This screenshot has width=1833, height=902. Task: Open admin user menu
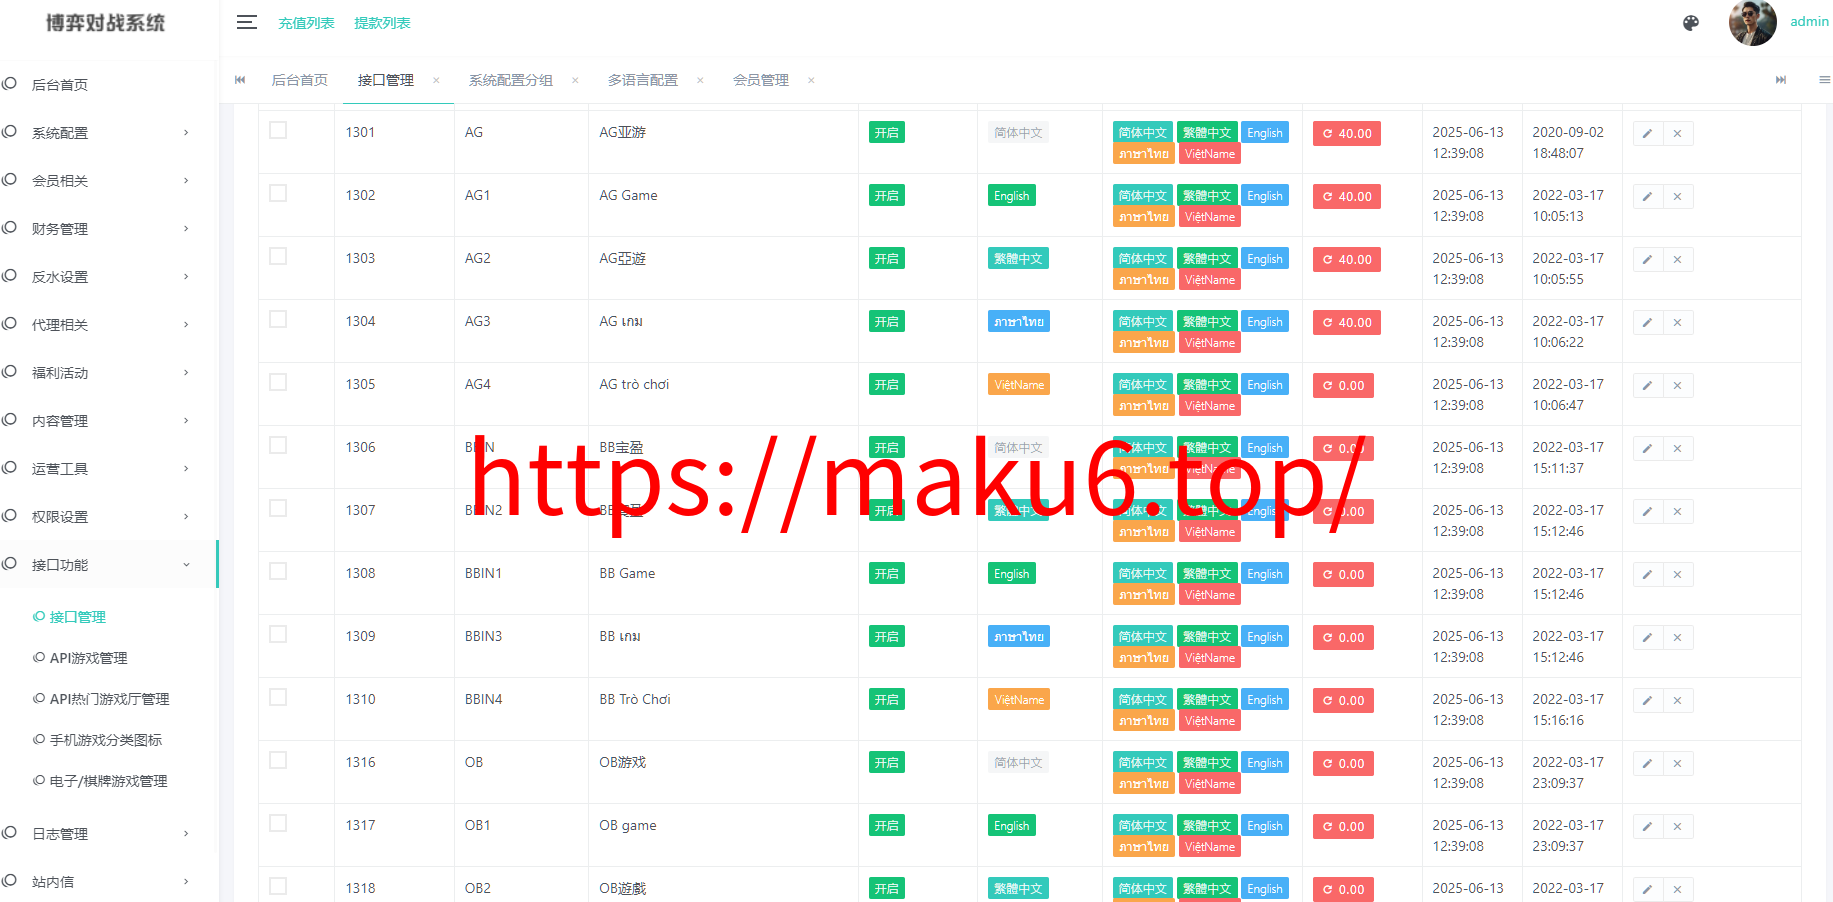pos(1809,22)
